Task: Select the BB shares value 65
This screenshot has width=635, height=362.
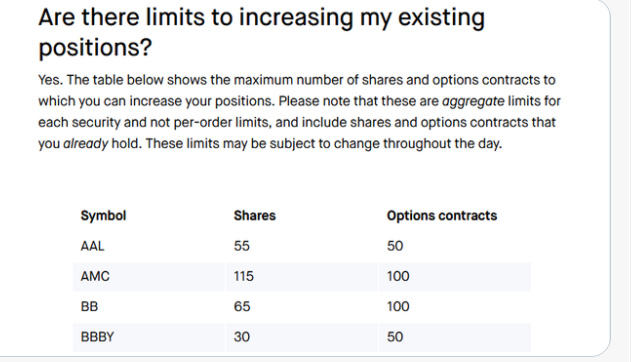Action: [242, 307]
